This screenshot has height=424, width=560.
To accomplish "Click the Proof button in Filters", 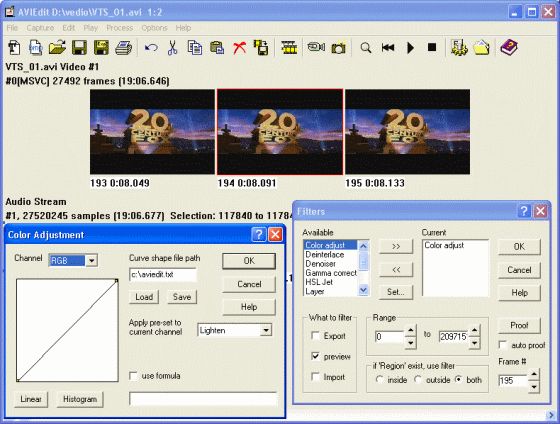I will (x=519, y=325).
